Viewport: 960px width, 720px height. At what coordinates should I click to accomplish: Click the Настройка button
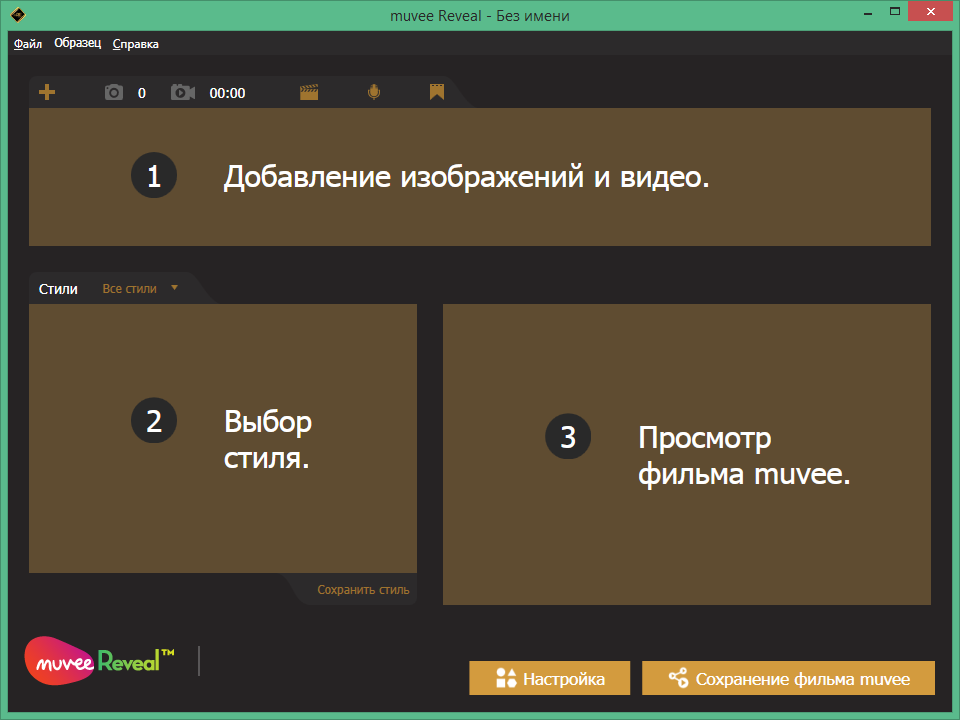tap(549, 678)
